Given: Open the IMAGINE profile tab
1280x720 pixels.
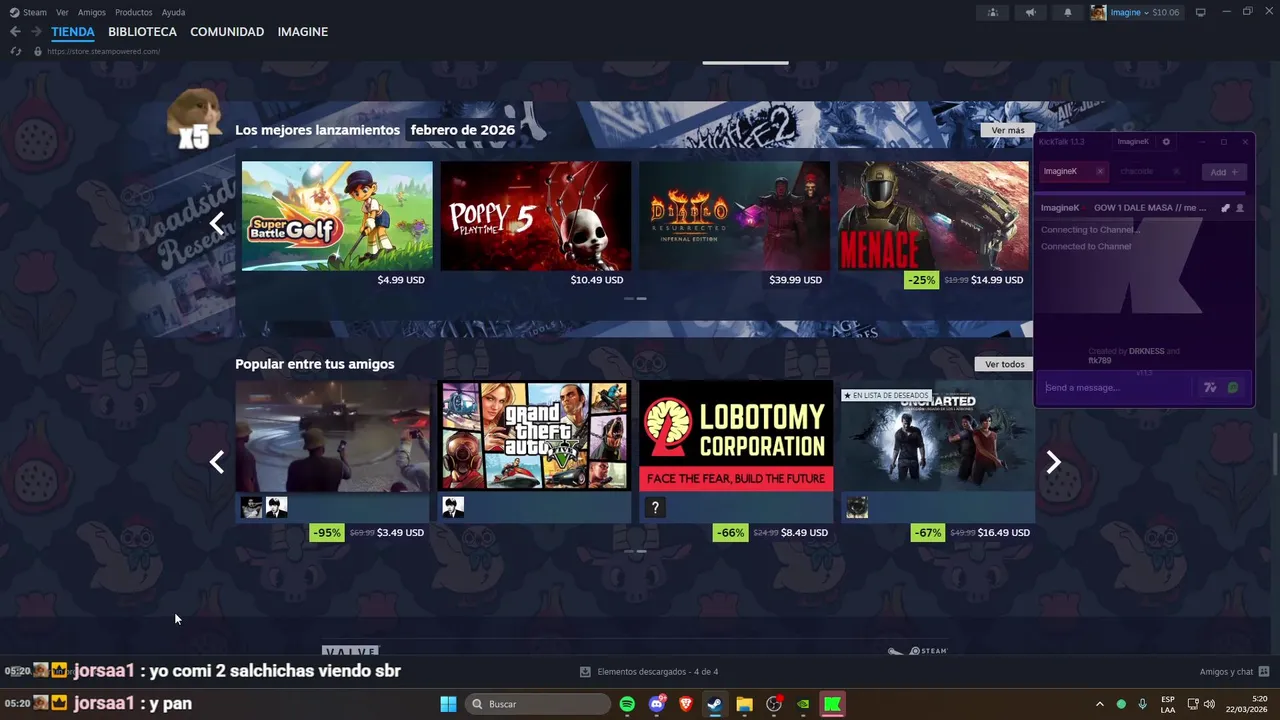Looking at the screenshot, I should click(x=303, y=32).
